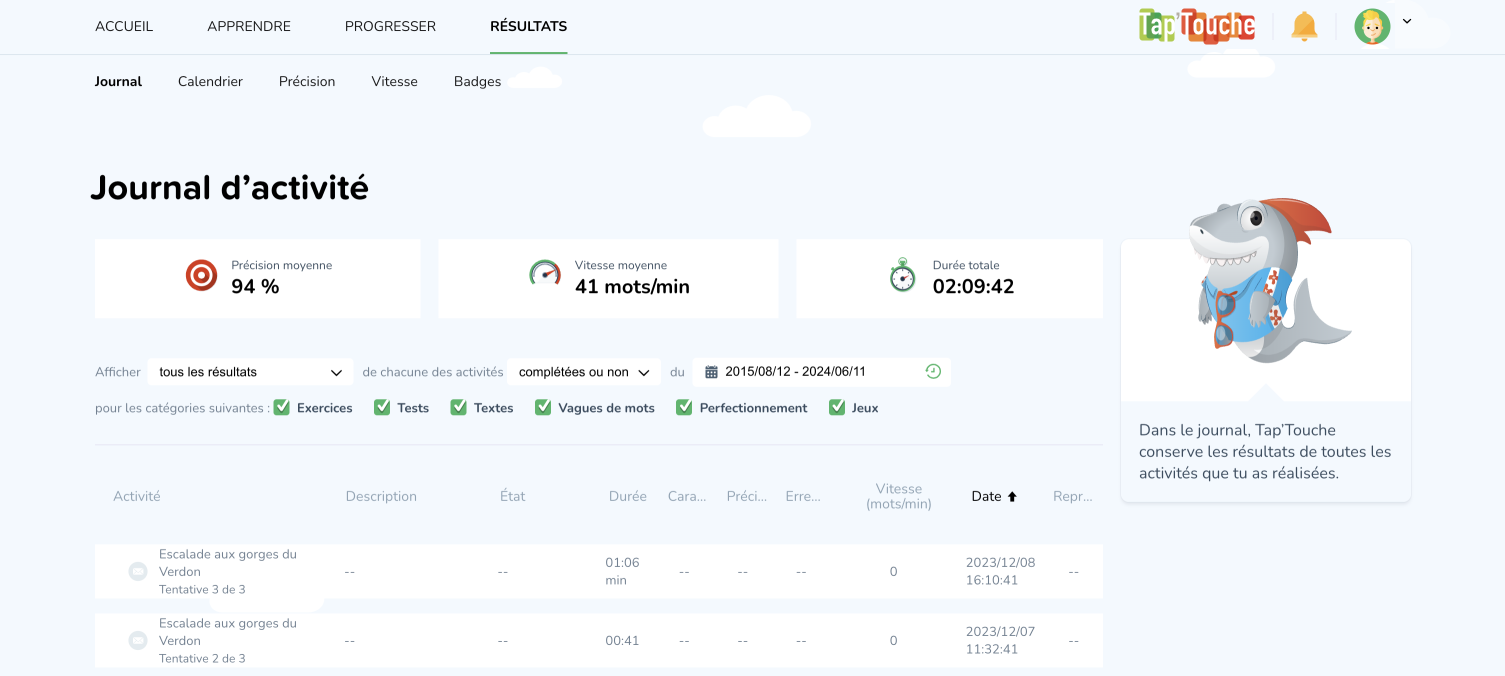Expand the chevron next to user avatar
1505x676 pixels.
click(1407, 21)
